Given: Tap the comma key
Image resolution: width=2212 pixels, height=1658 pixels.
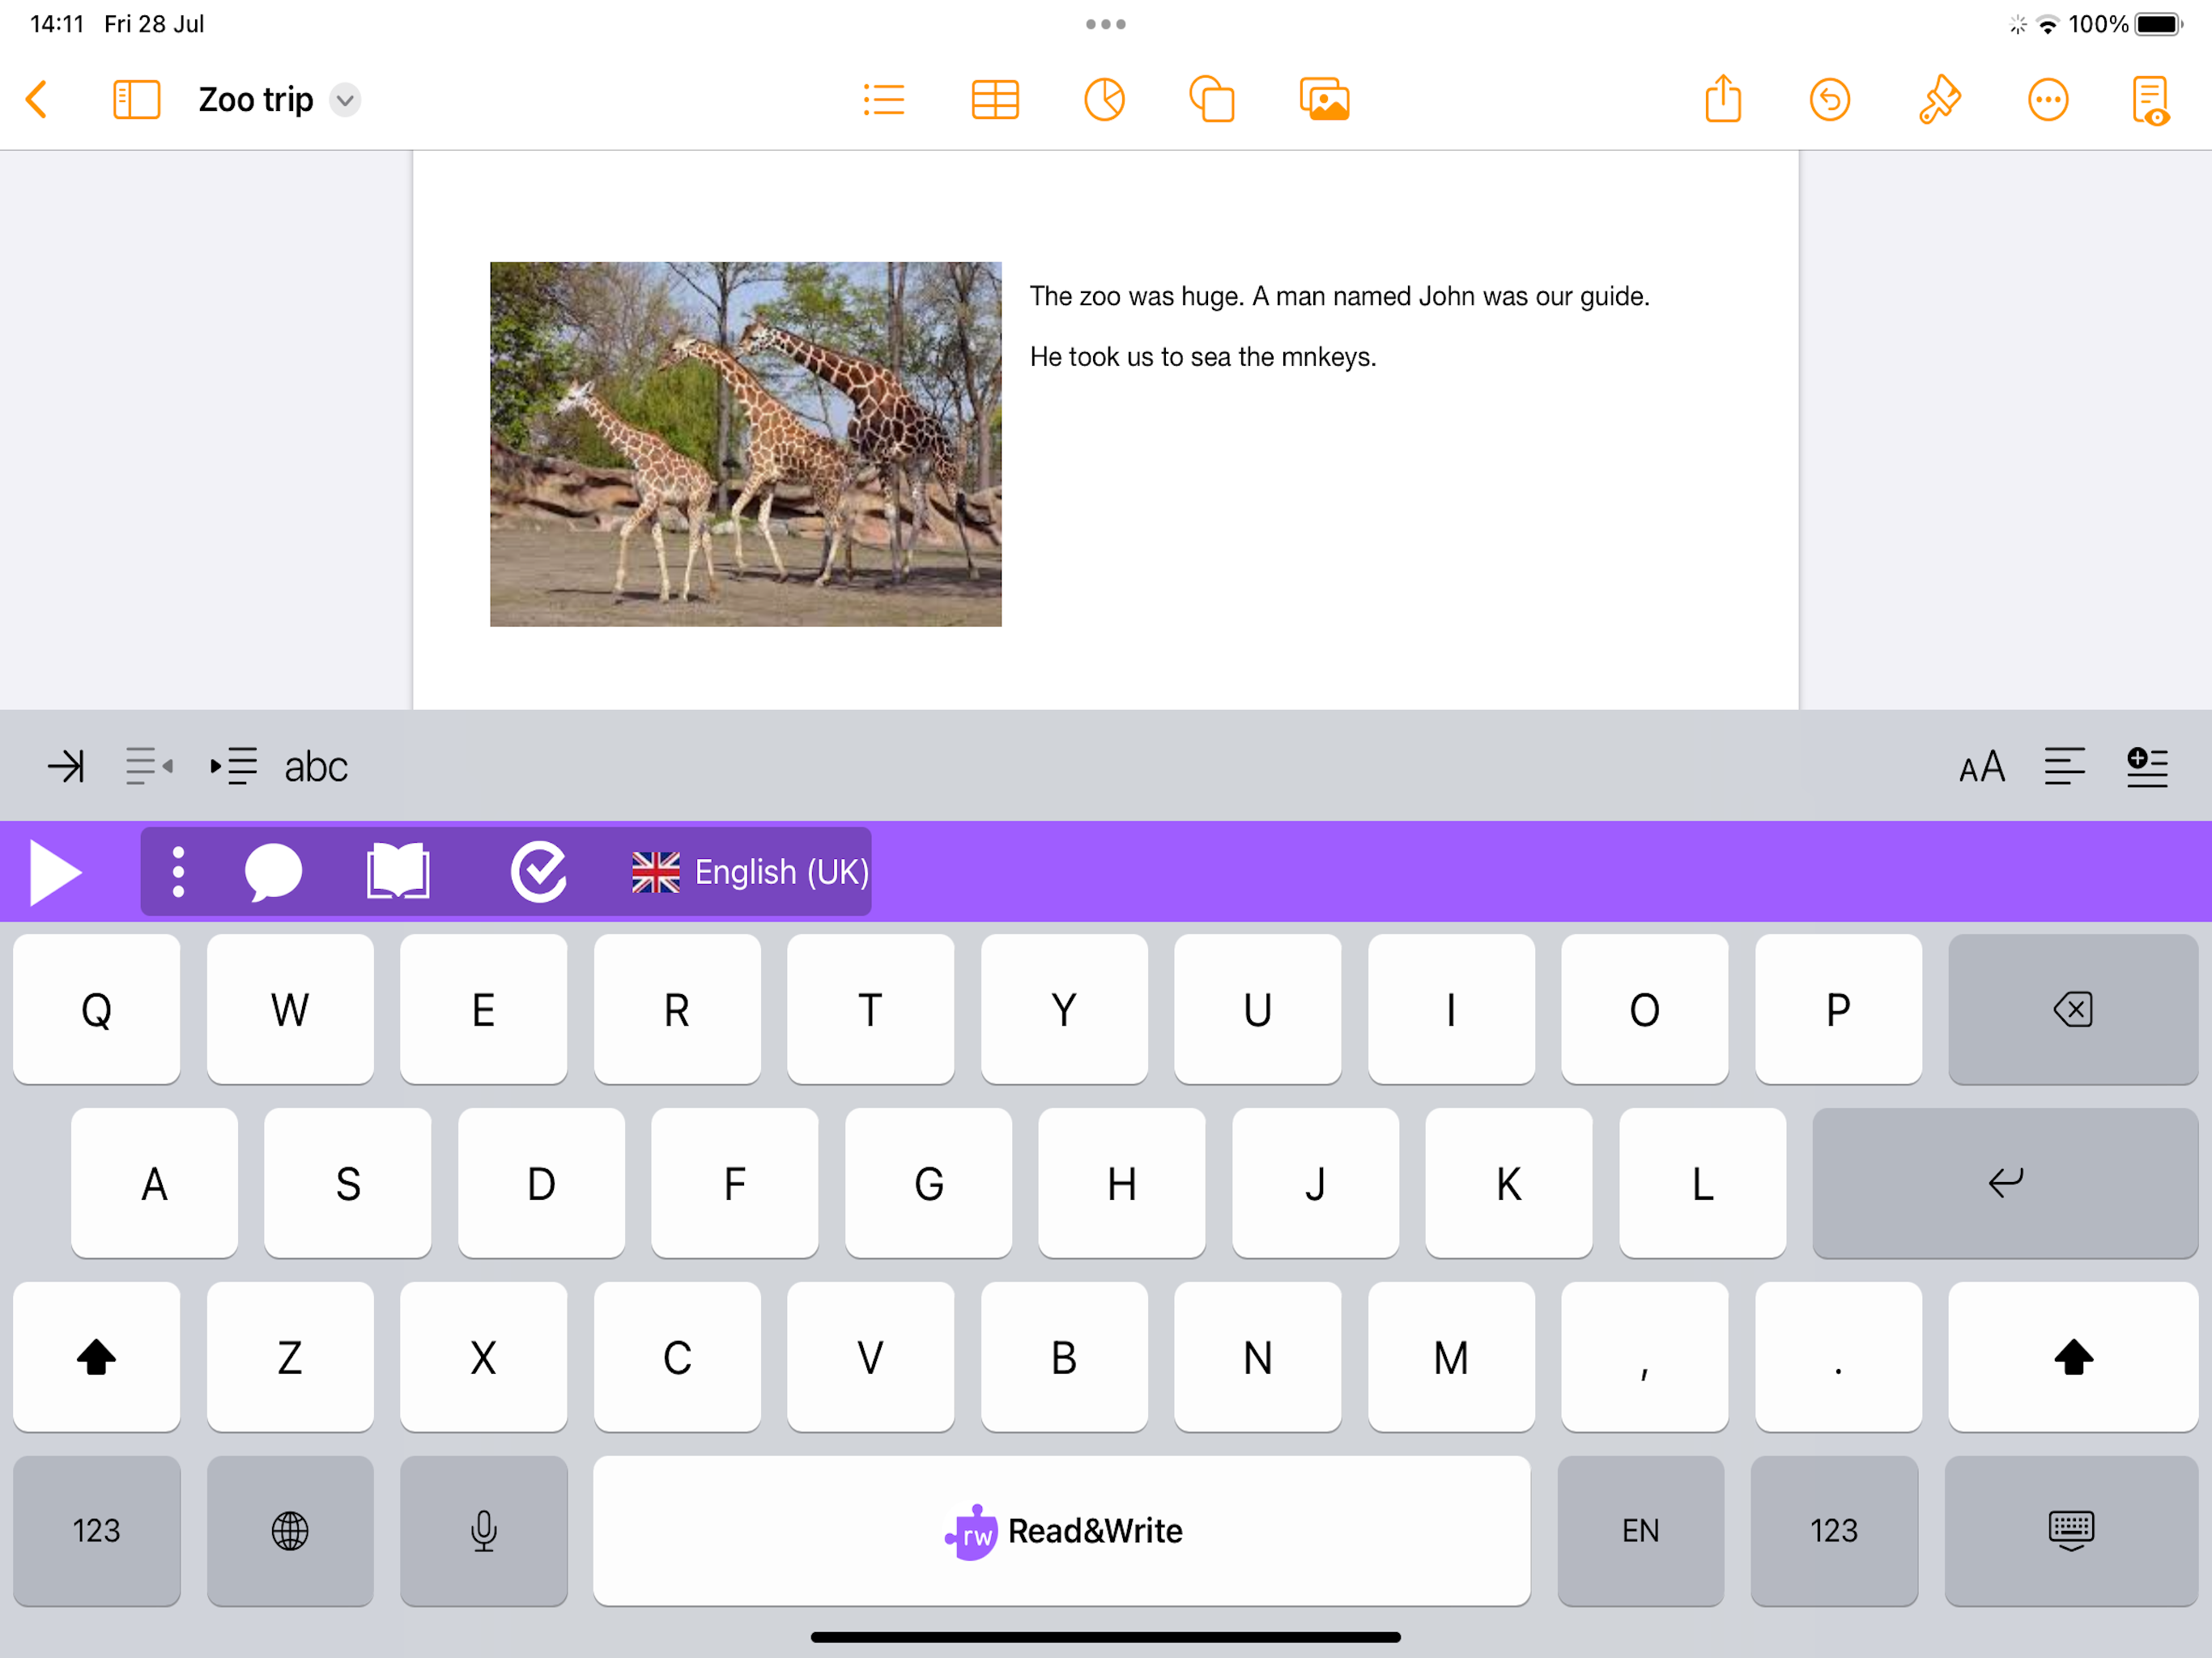Looking at the screenshot, I should click(1645, 1357).
